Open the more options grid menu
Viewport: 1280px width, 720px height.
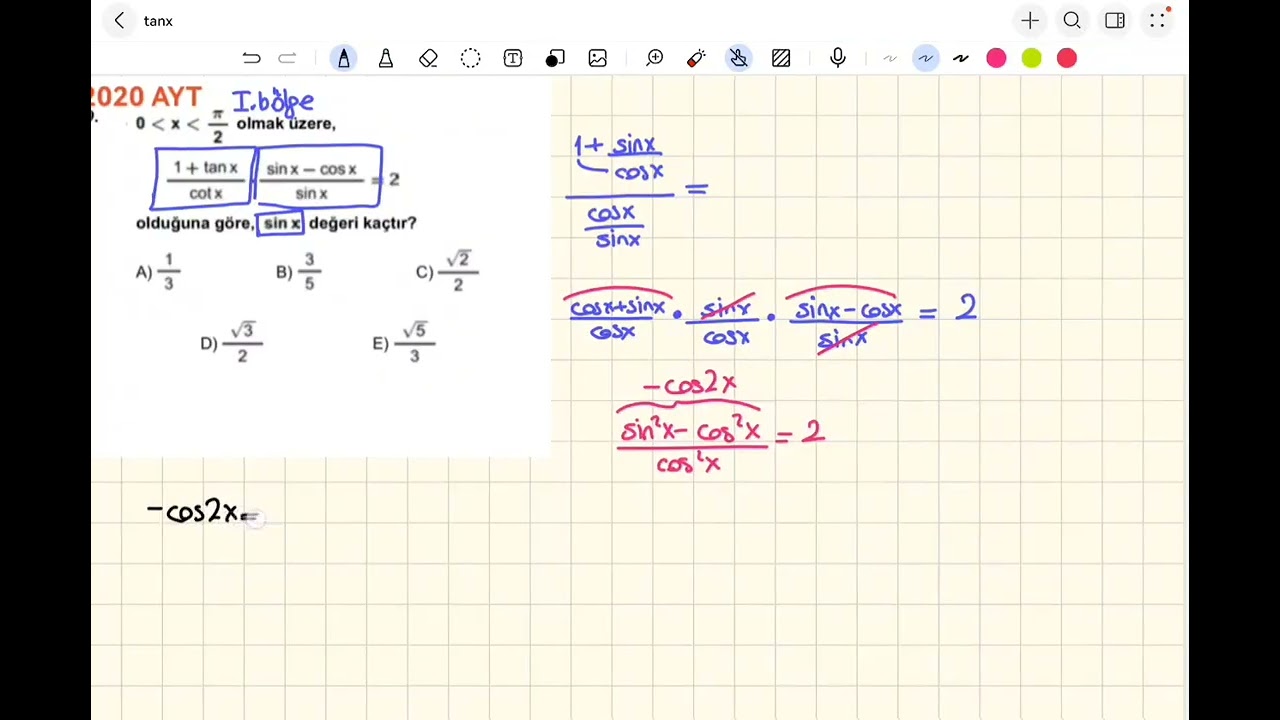1158,20
